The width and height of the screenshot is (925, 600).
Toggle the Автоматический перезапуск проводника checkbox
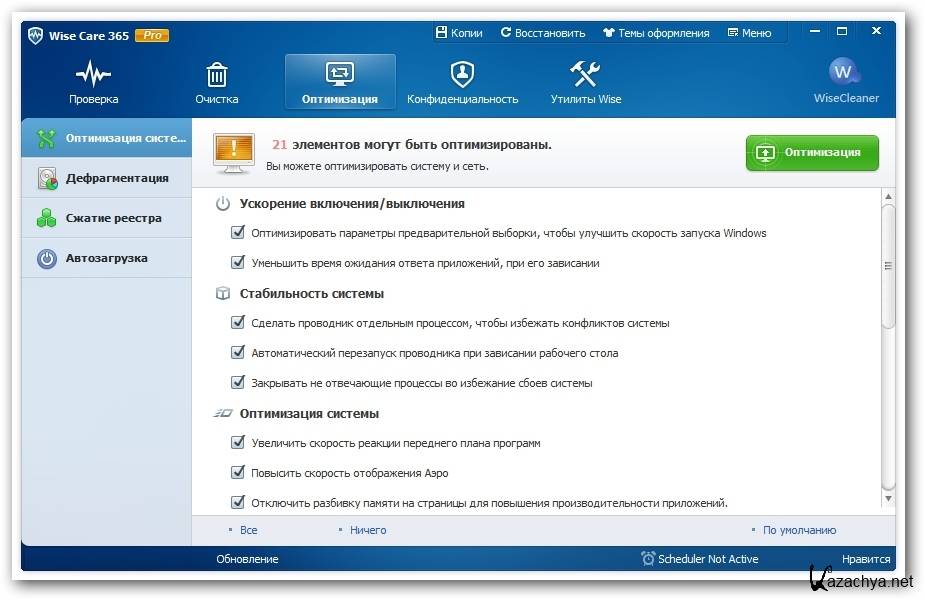(x=238, y=353)
